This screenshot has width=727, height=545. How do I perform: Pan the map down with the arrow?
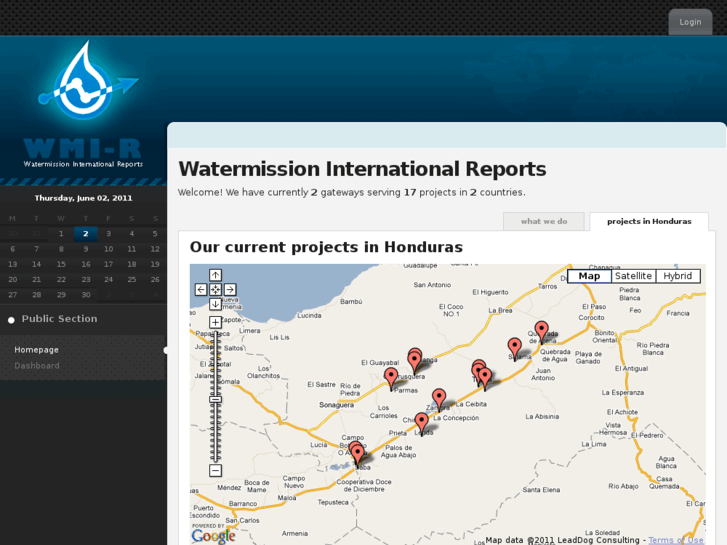click(215, 304)
